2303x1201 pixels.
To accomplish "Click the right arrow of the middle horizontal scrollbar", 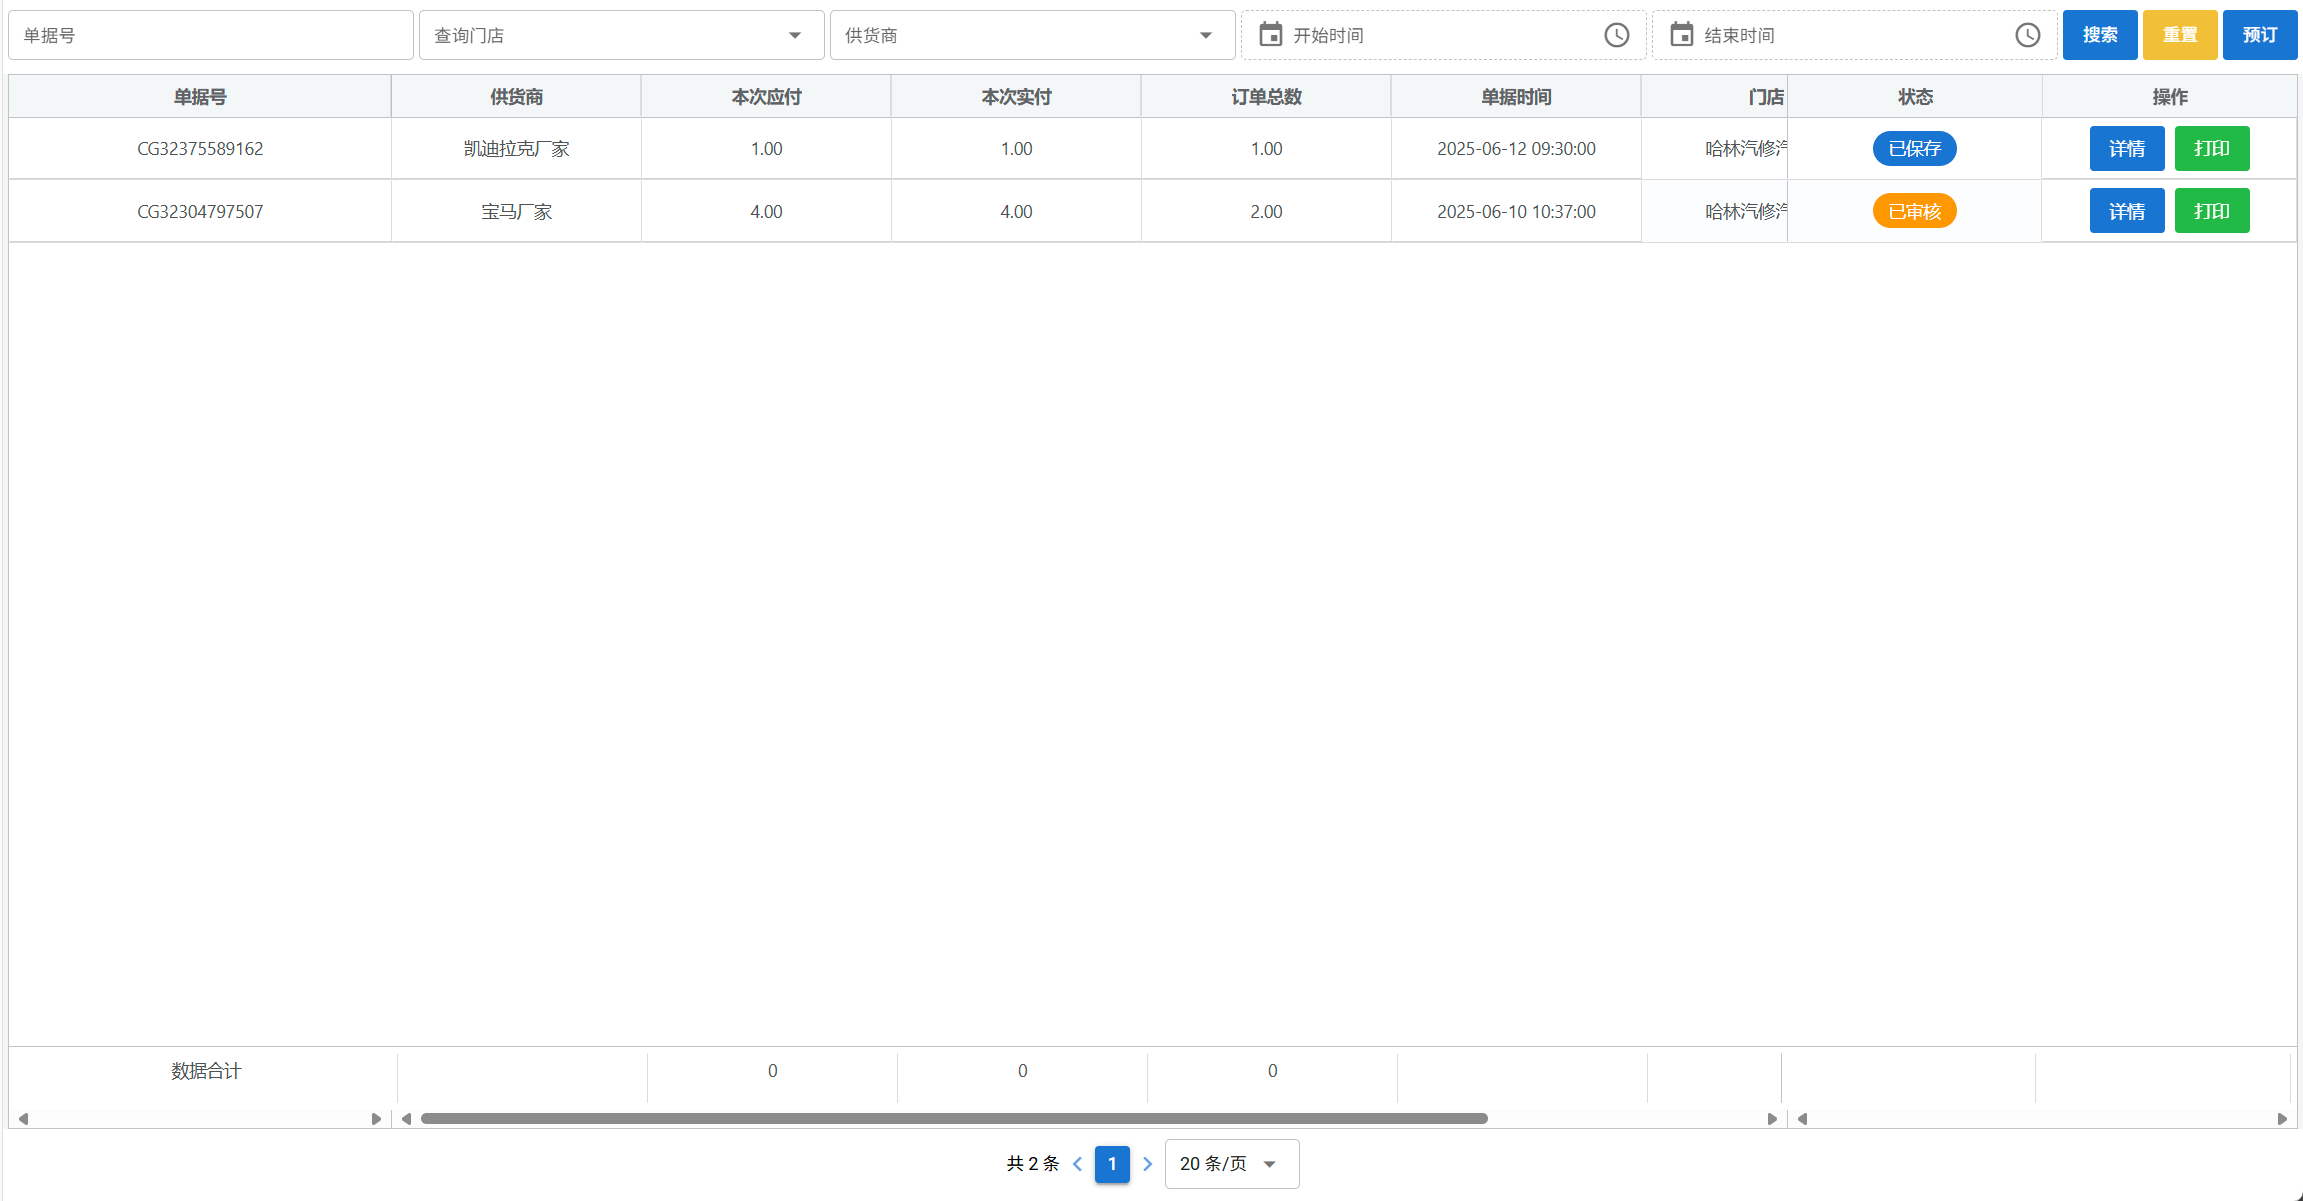I will pos(1772,1119).
